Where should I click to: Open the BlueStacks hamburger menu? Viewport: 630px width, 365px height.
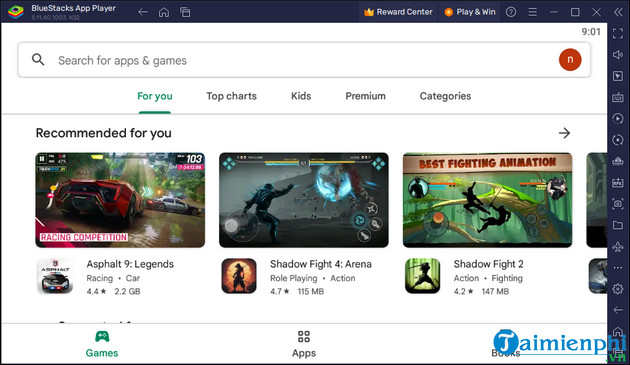[x=532, y=12]
